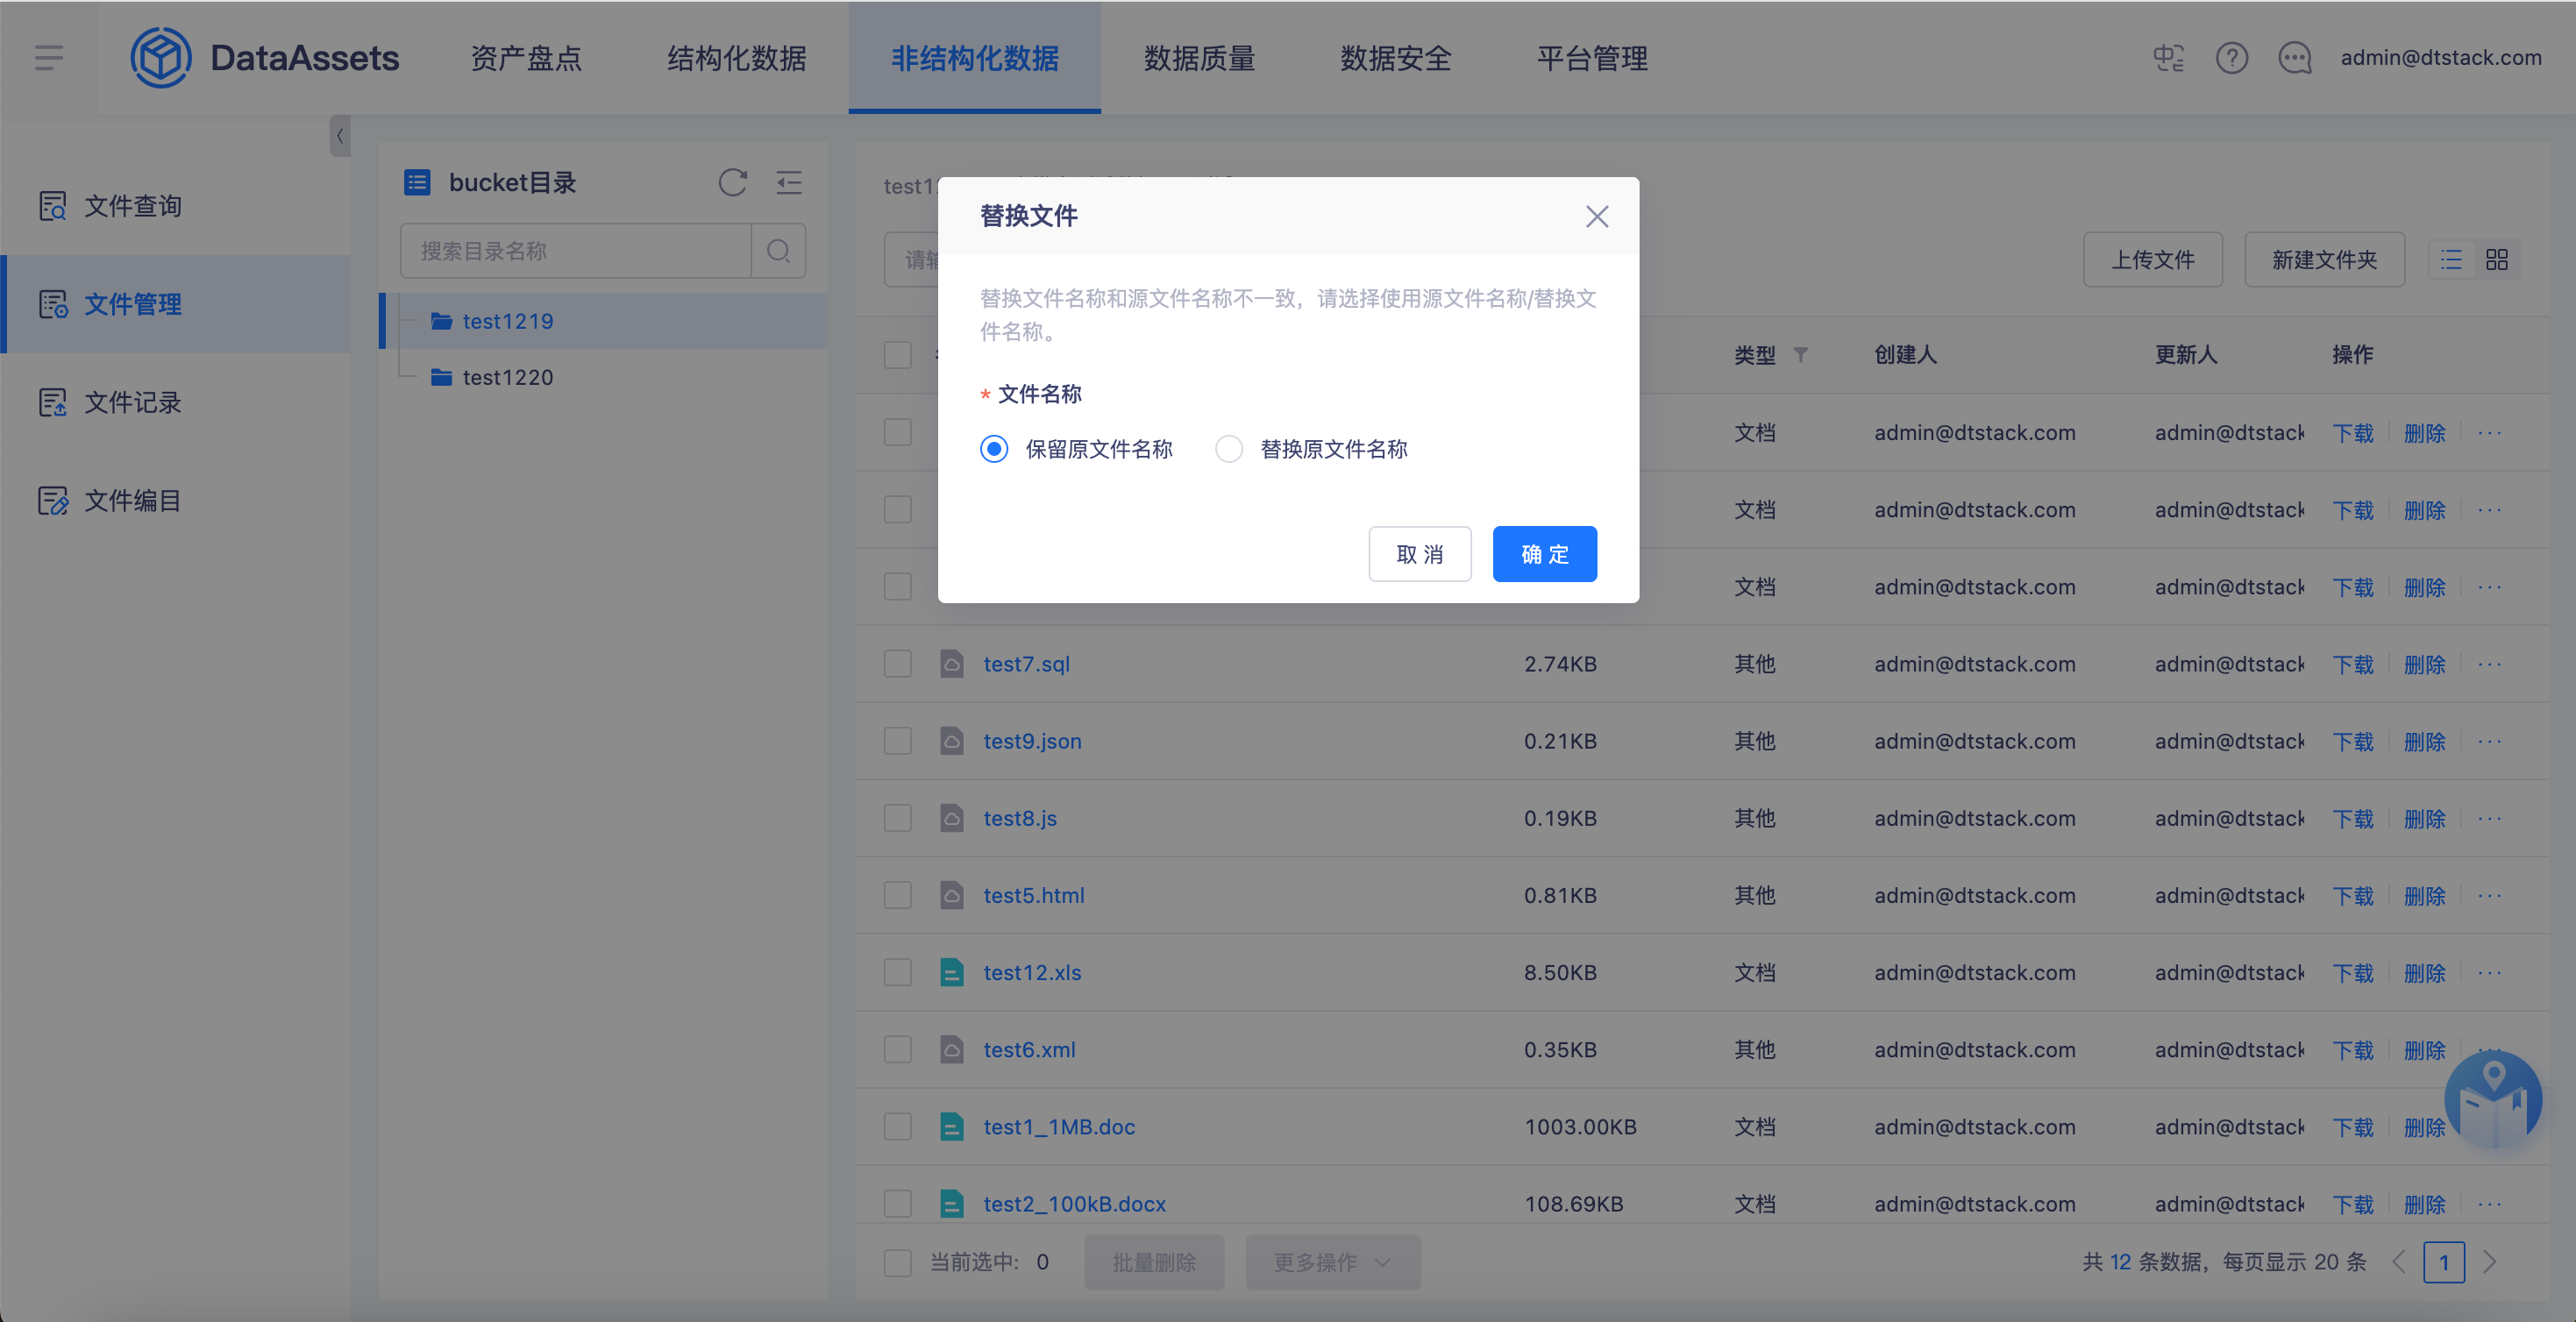
Task: Click the language switch icon
Action: [x=2168, y=58]
